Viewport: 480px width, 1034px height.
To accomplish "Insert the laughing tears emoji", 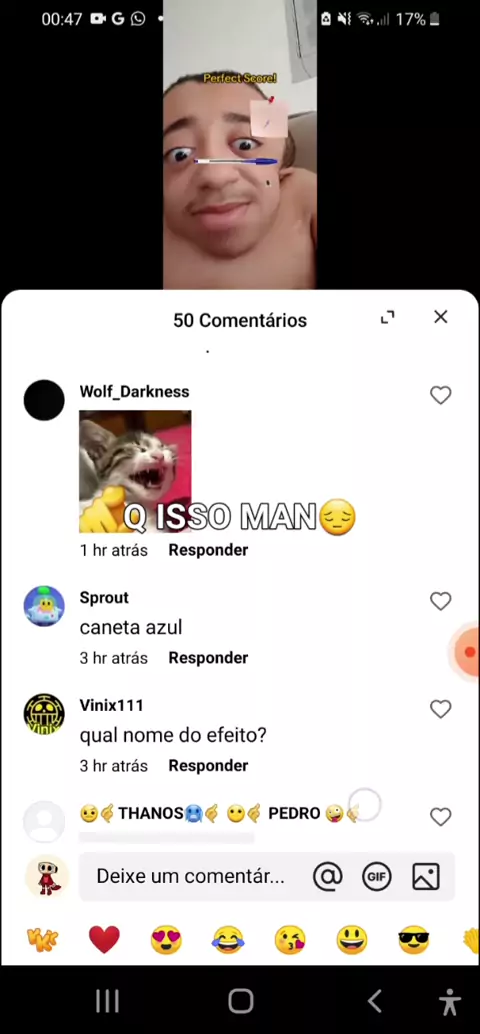I will point(228,940).
